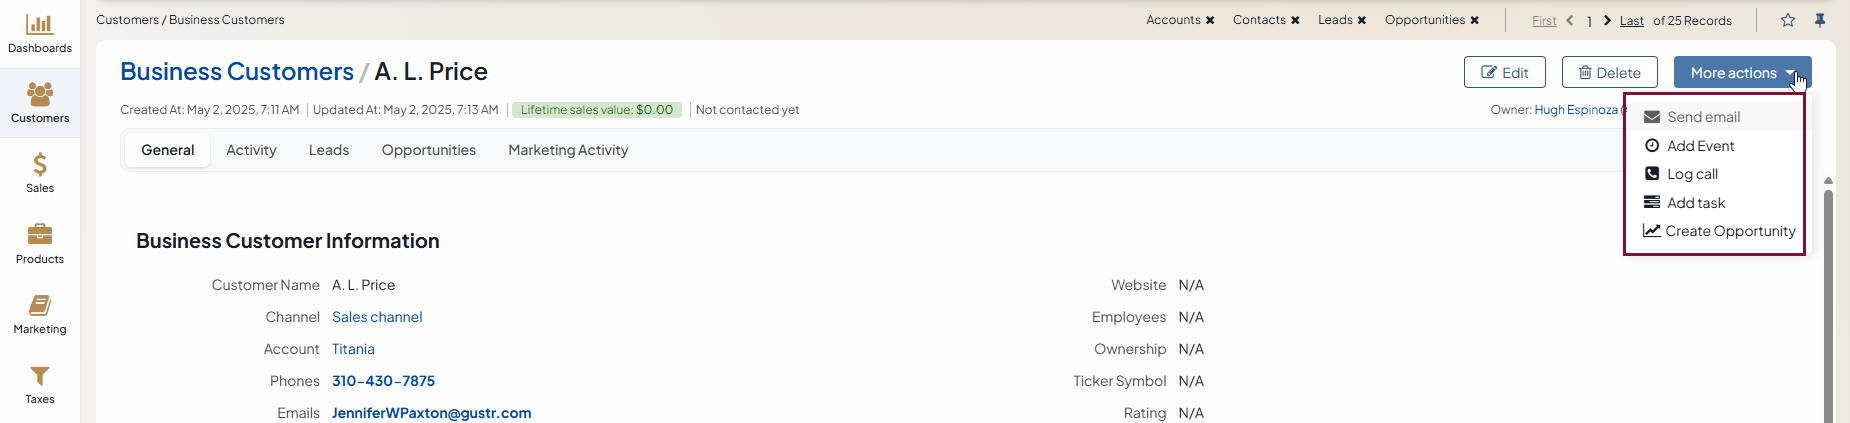This screenshot has width=1850, height=423.
Task: Open the JenniferWPaxton@gustr.com email link
Action: (432, 413)
